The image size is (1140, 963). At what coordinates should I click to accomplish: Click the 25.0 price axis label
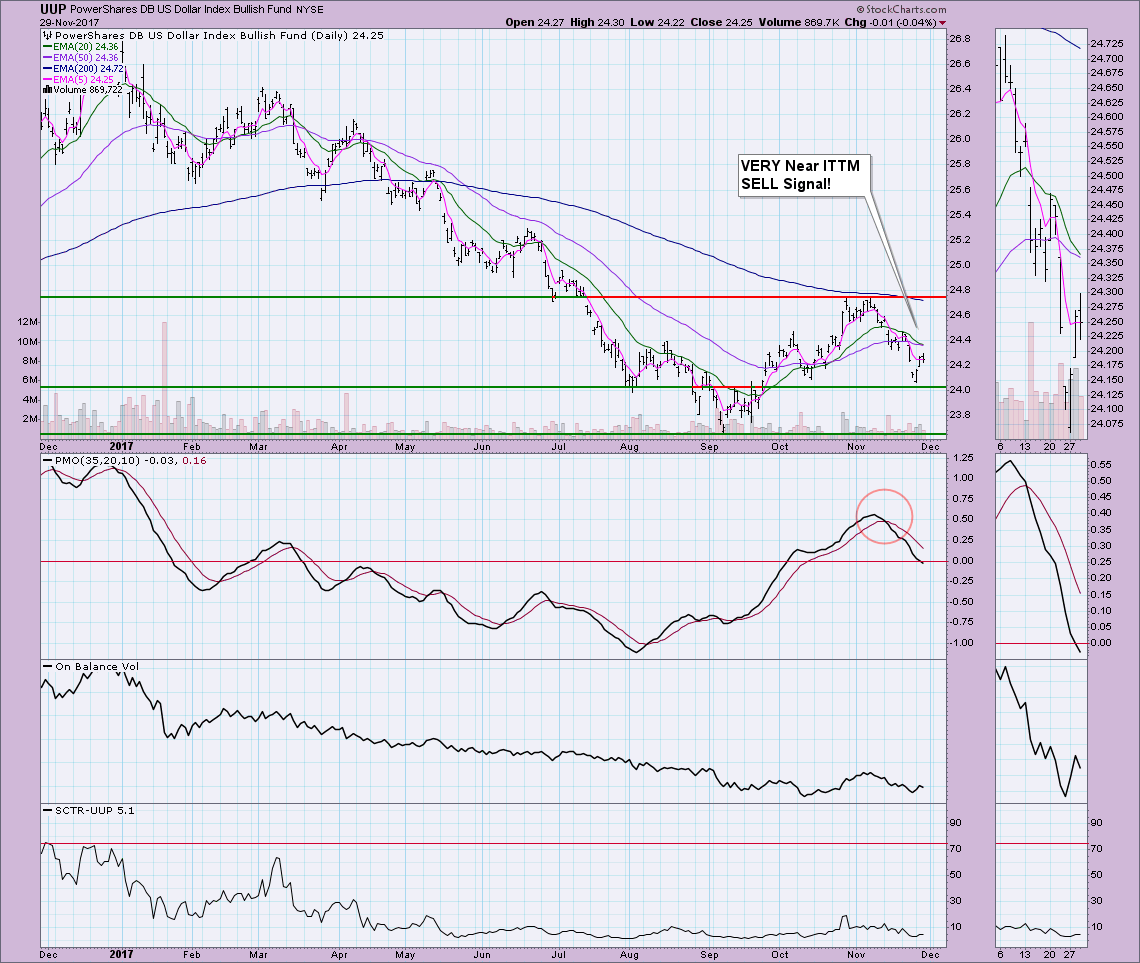click(960, 265)
